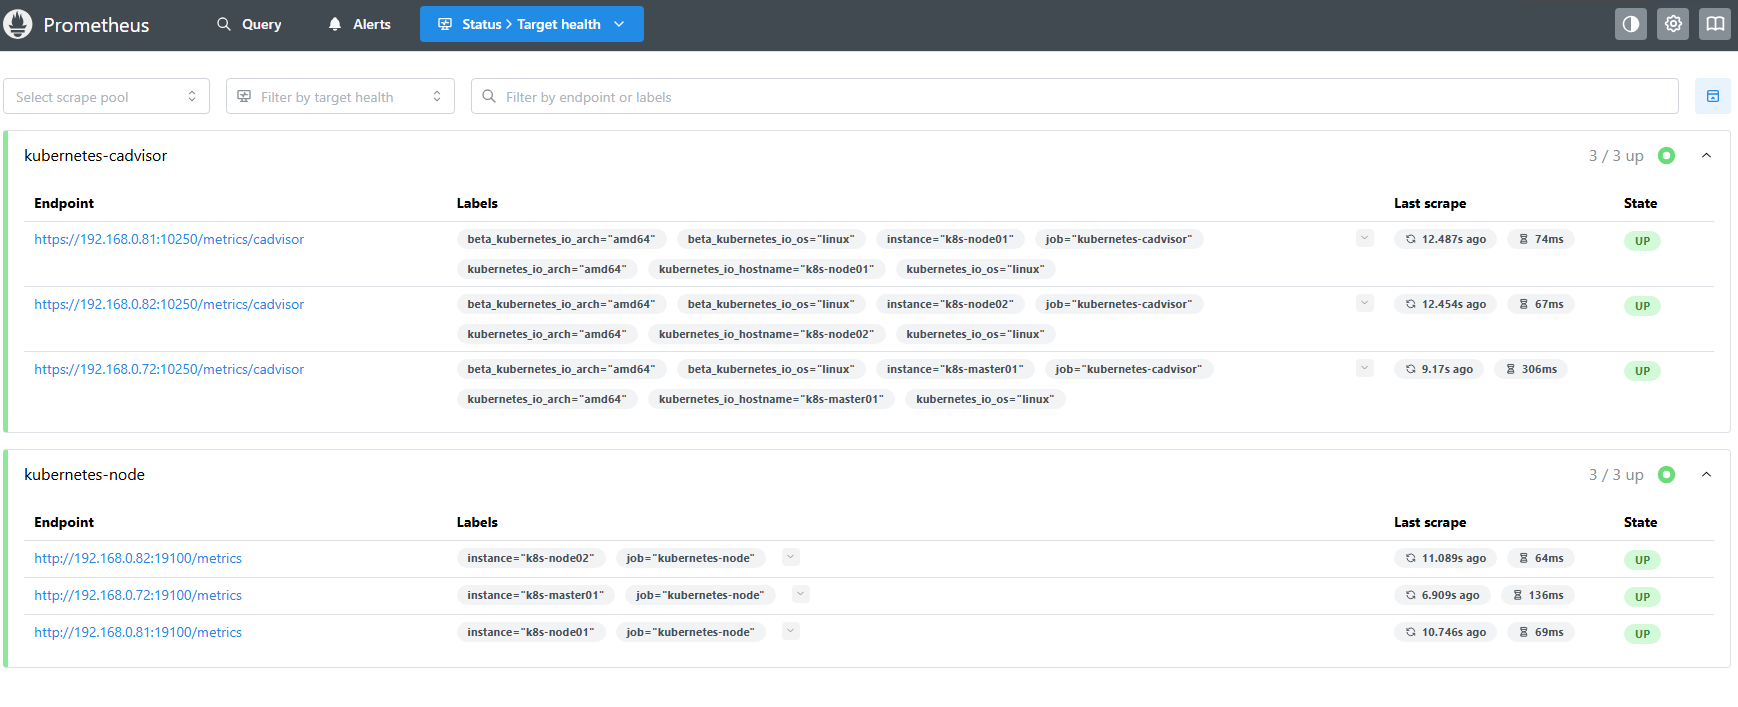The image size is (1738, 707).
Task: Open the Alerts page
Action: 360,24
